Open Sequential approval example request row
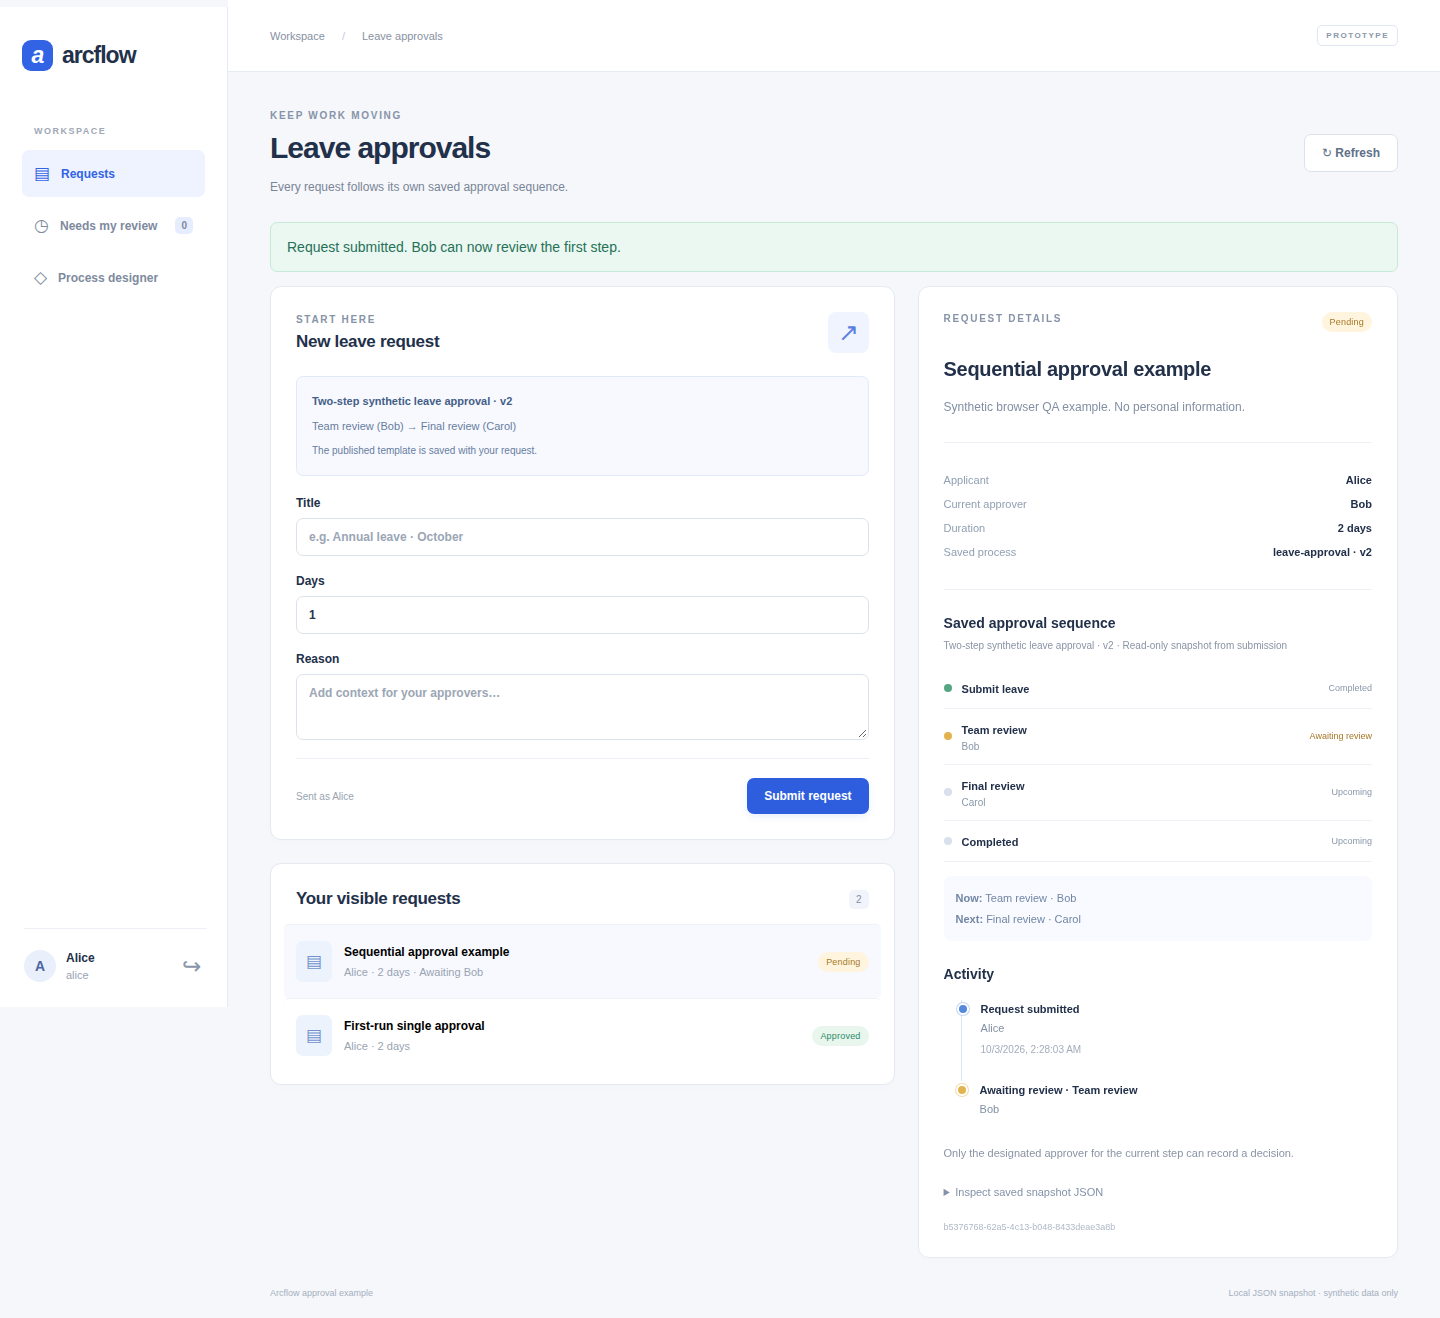1440x1318 pixels. click(582, 962)
